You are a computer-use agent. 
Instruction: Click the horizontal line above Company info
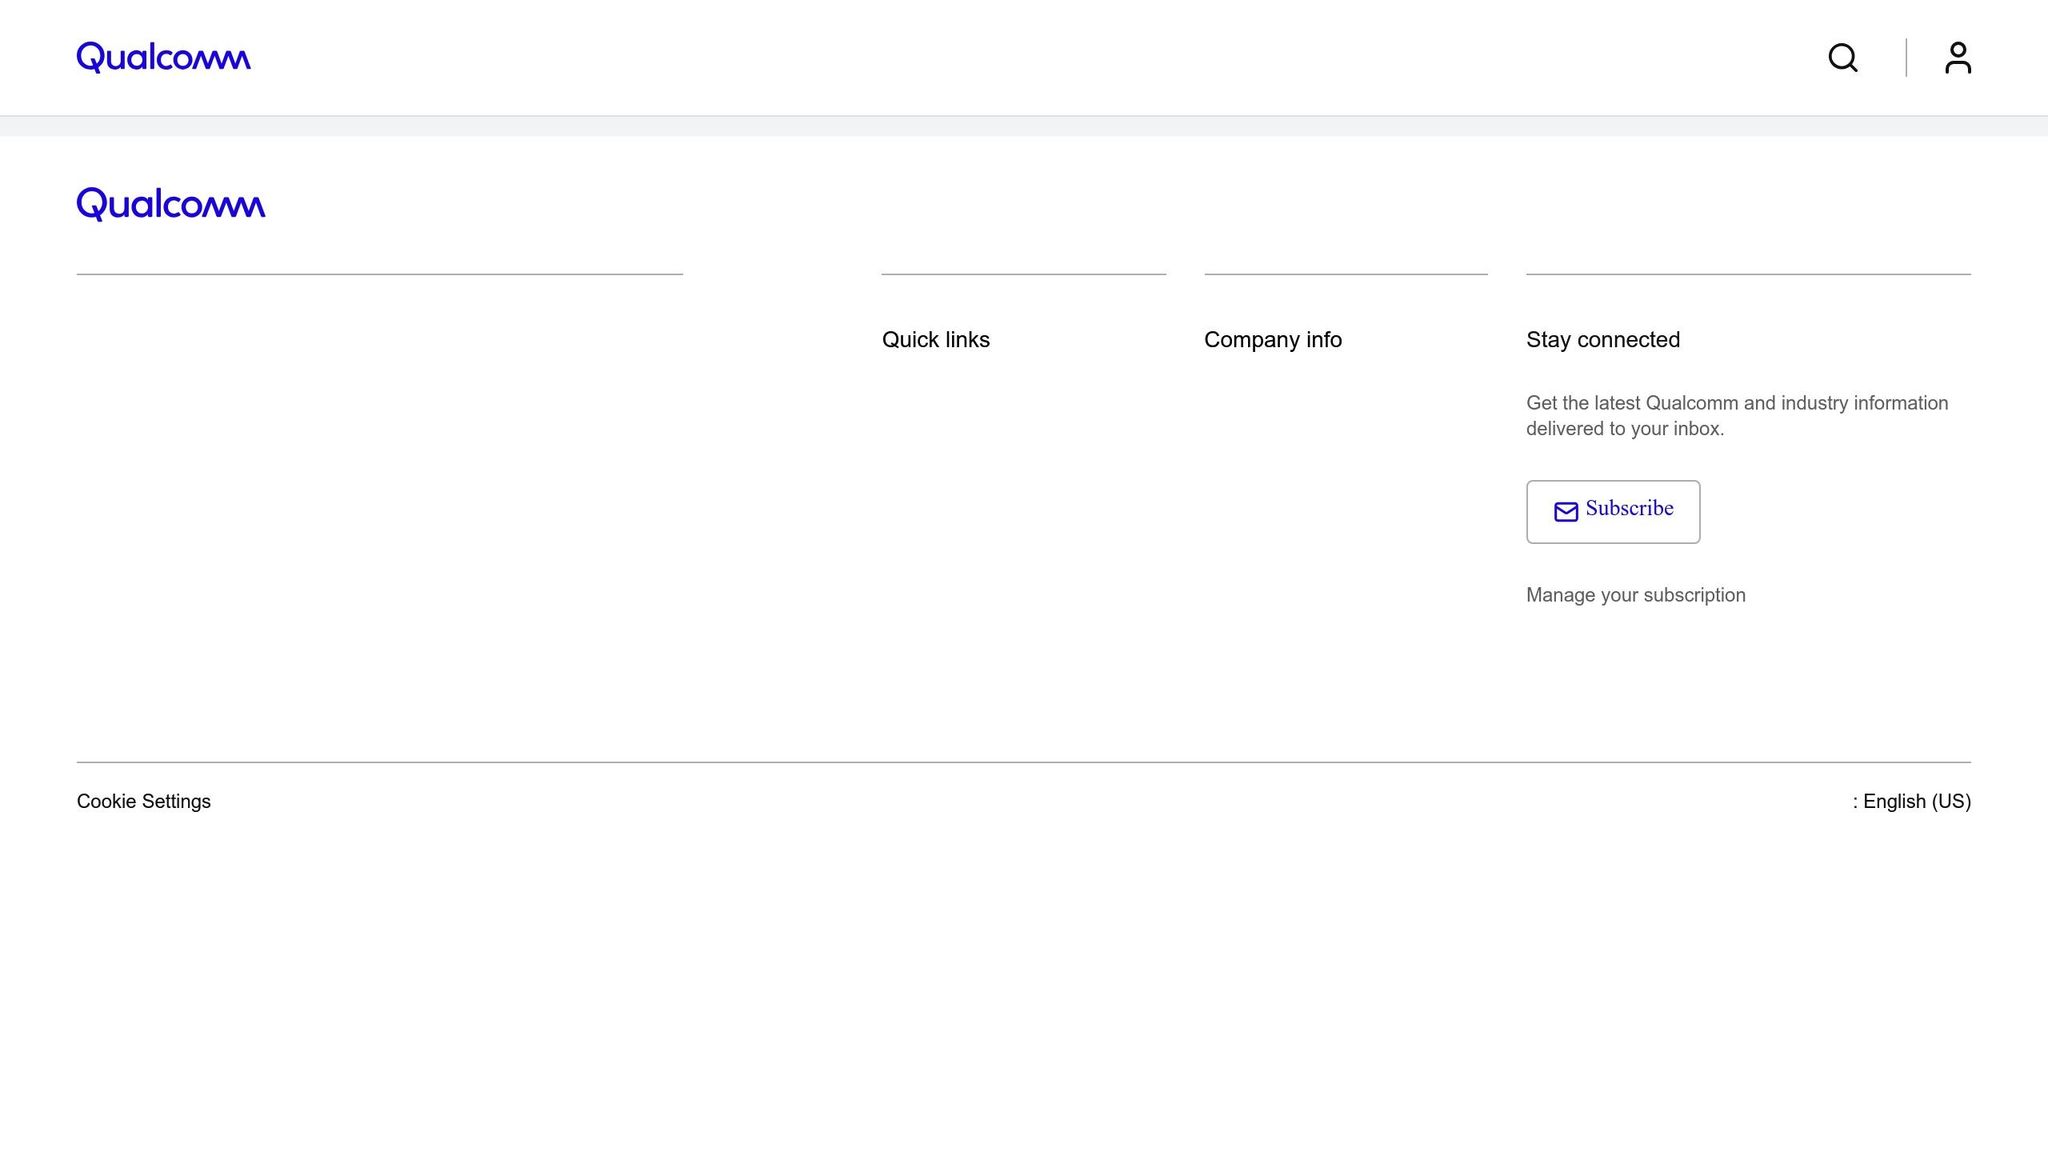pos(1345,274)
